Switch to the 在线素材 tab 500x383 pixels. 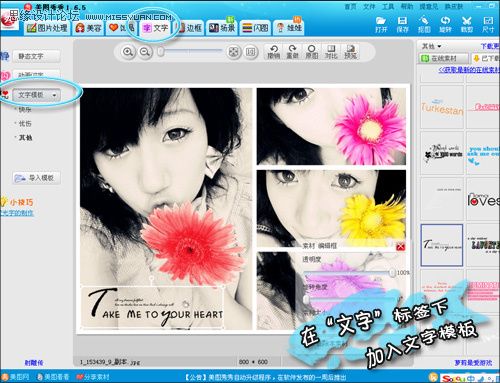pyautogui.click(x=444, y=58)
